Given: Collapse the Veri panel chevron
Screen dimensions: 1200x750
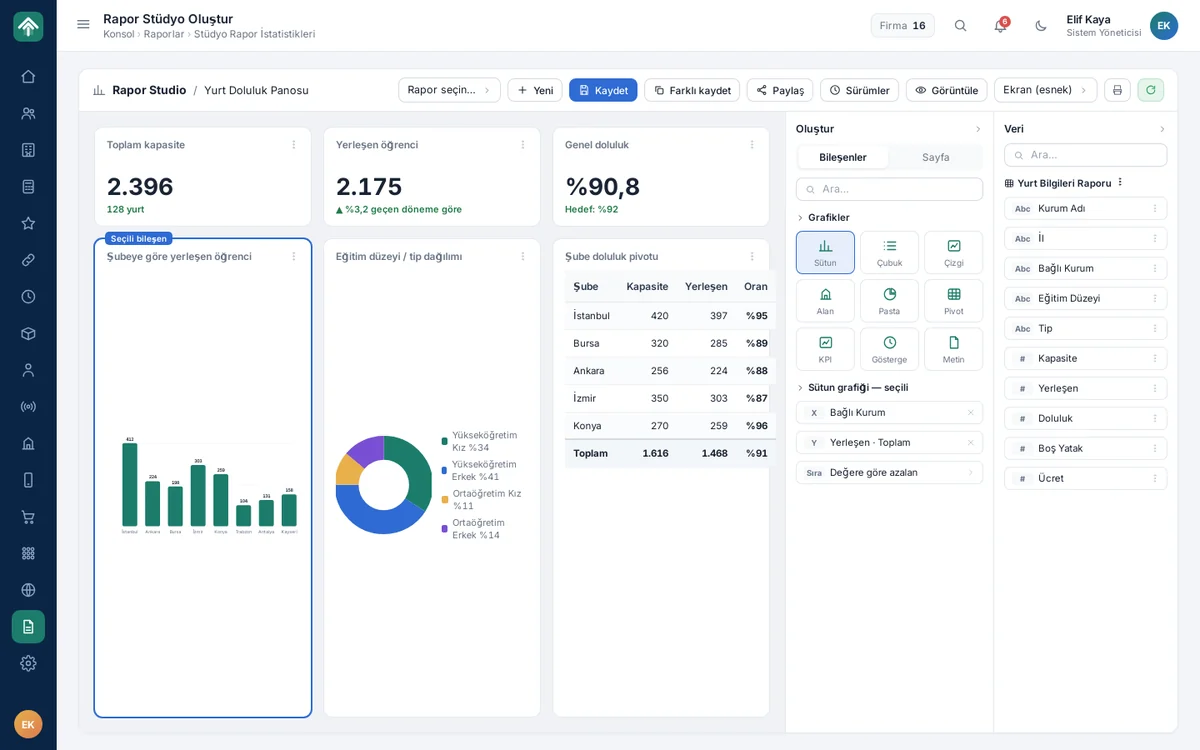Looking at the screenshot, I should click(1162, 129).
